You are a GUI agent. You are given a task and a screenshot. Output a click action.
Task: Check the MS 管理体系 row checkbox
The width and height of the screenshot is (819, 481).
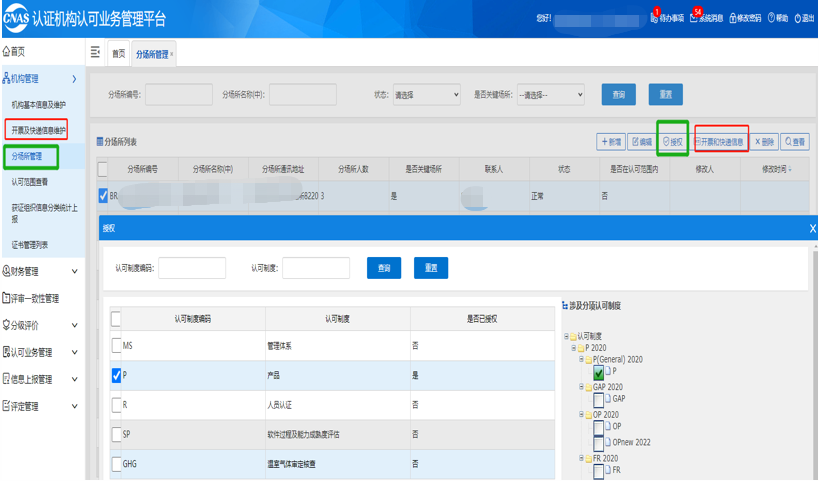pos(116,345)
